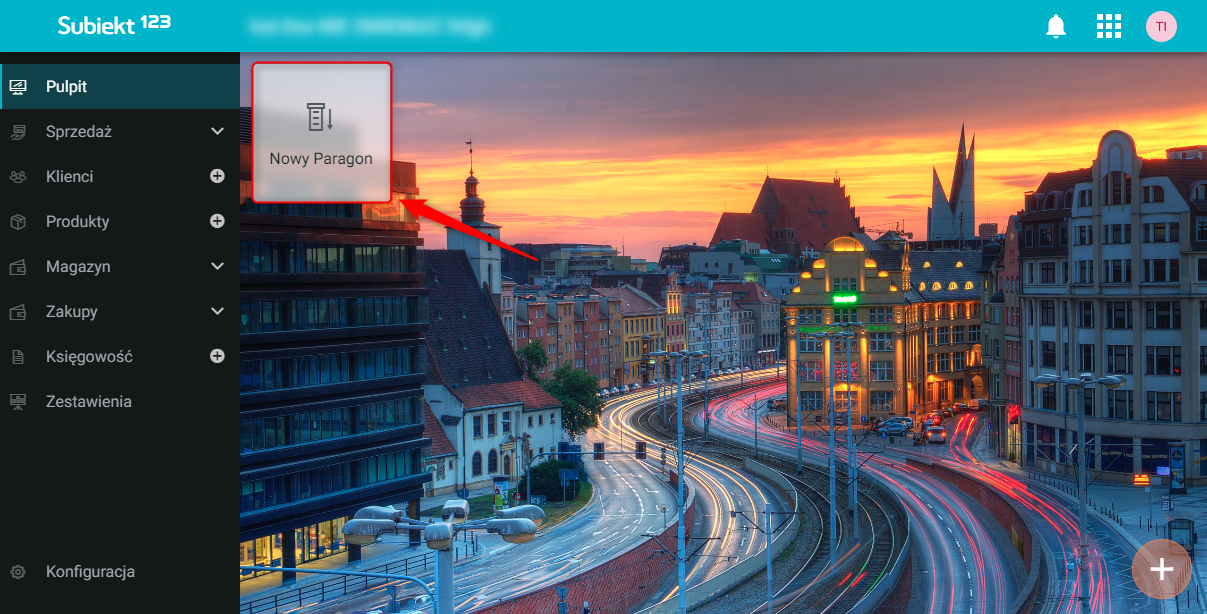Viewport: 1207px width, 614px height.
Task: Add a new client with Klienci plus
Action: (217, 176)
